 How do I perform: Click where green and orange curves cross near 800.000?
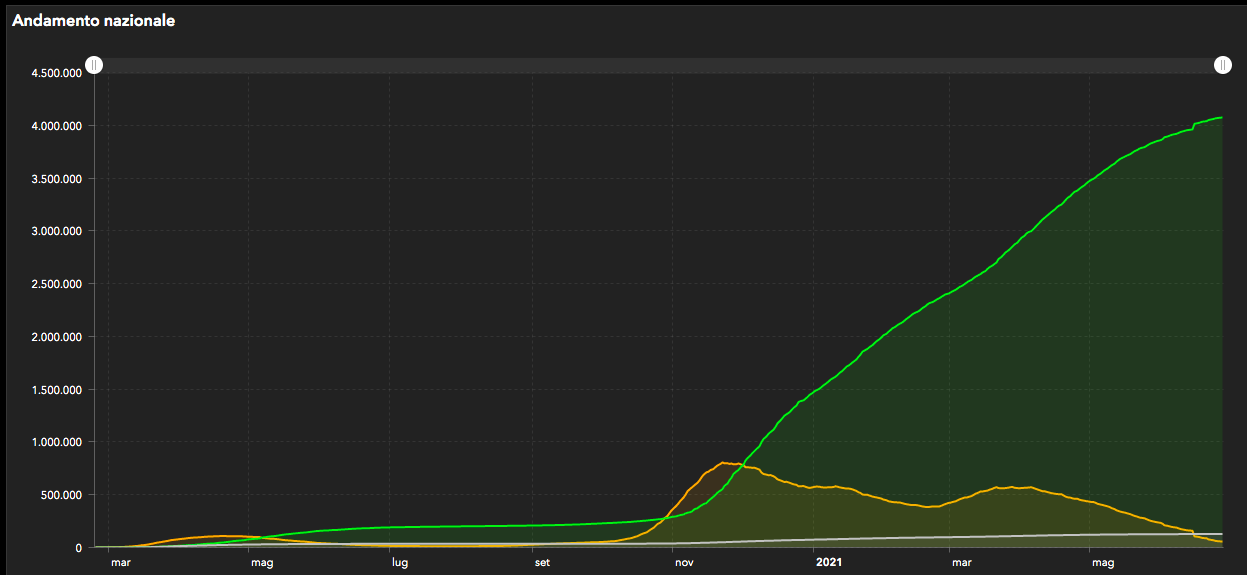[742, 466]
